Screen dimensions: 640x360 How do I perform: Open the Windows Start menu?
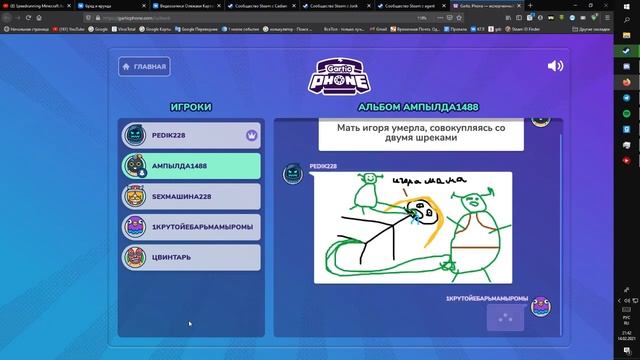tap(627, 6)
